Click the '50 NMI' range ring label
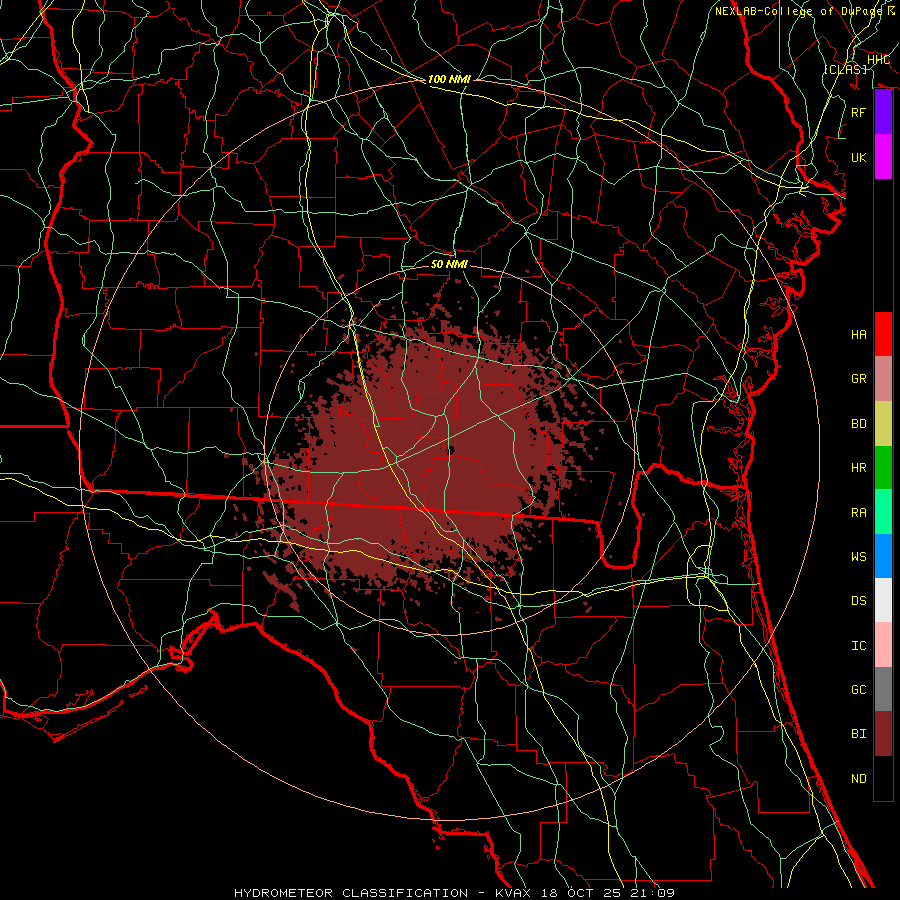Image resolution: width=900 pixels, height=900 pixels. tap(449, 264)
